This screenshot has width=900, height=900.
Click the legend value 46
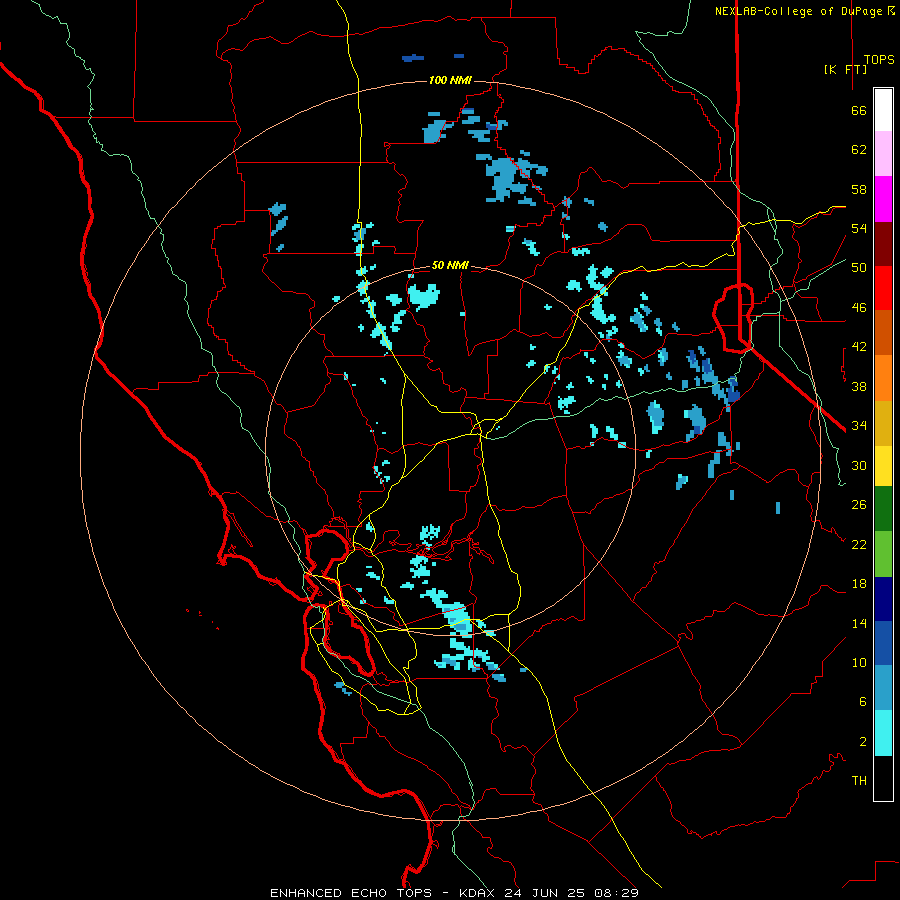tap(859, 308)
